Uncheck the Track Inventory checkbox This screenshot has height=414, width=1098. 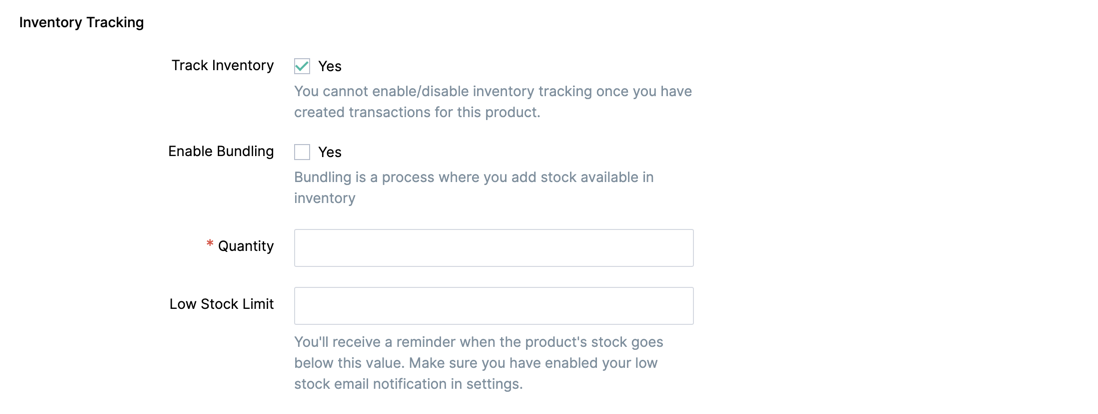pyautogui.click(x=302, y=66)
